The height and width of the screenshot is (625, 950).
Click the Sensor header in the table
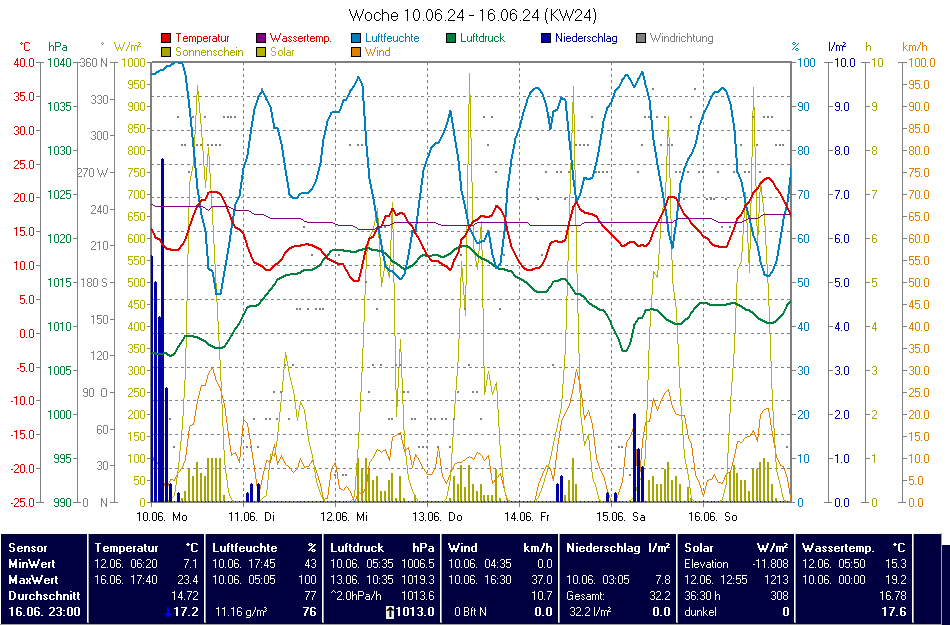[28, 547]
